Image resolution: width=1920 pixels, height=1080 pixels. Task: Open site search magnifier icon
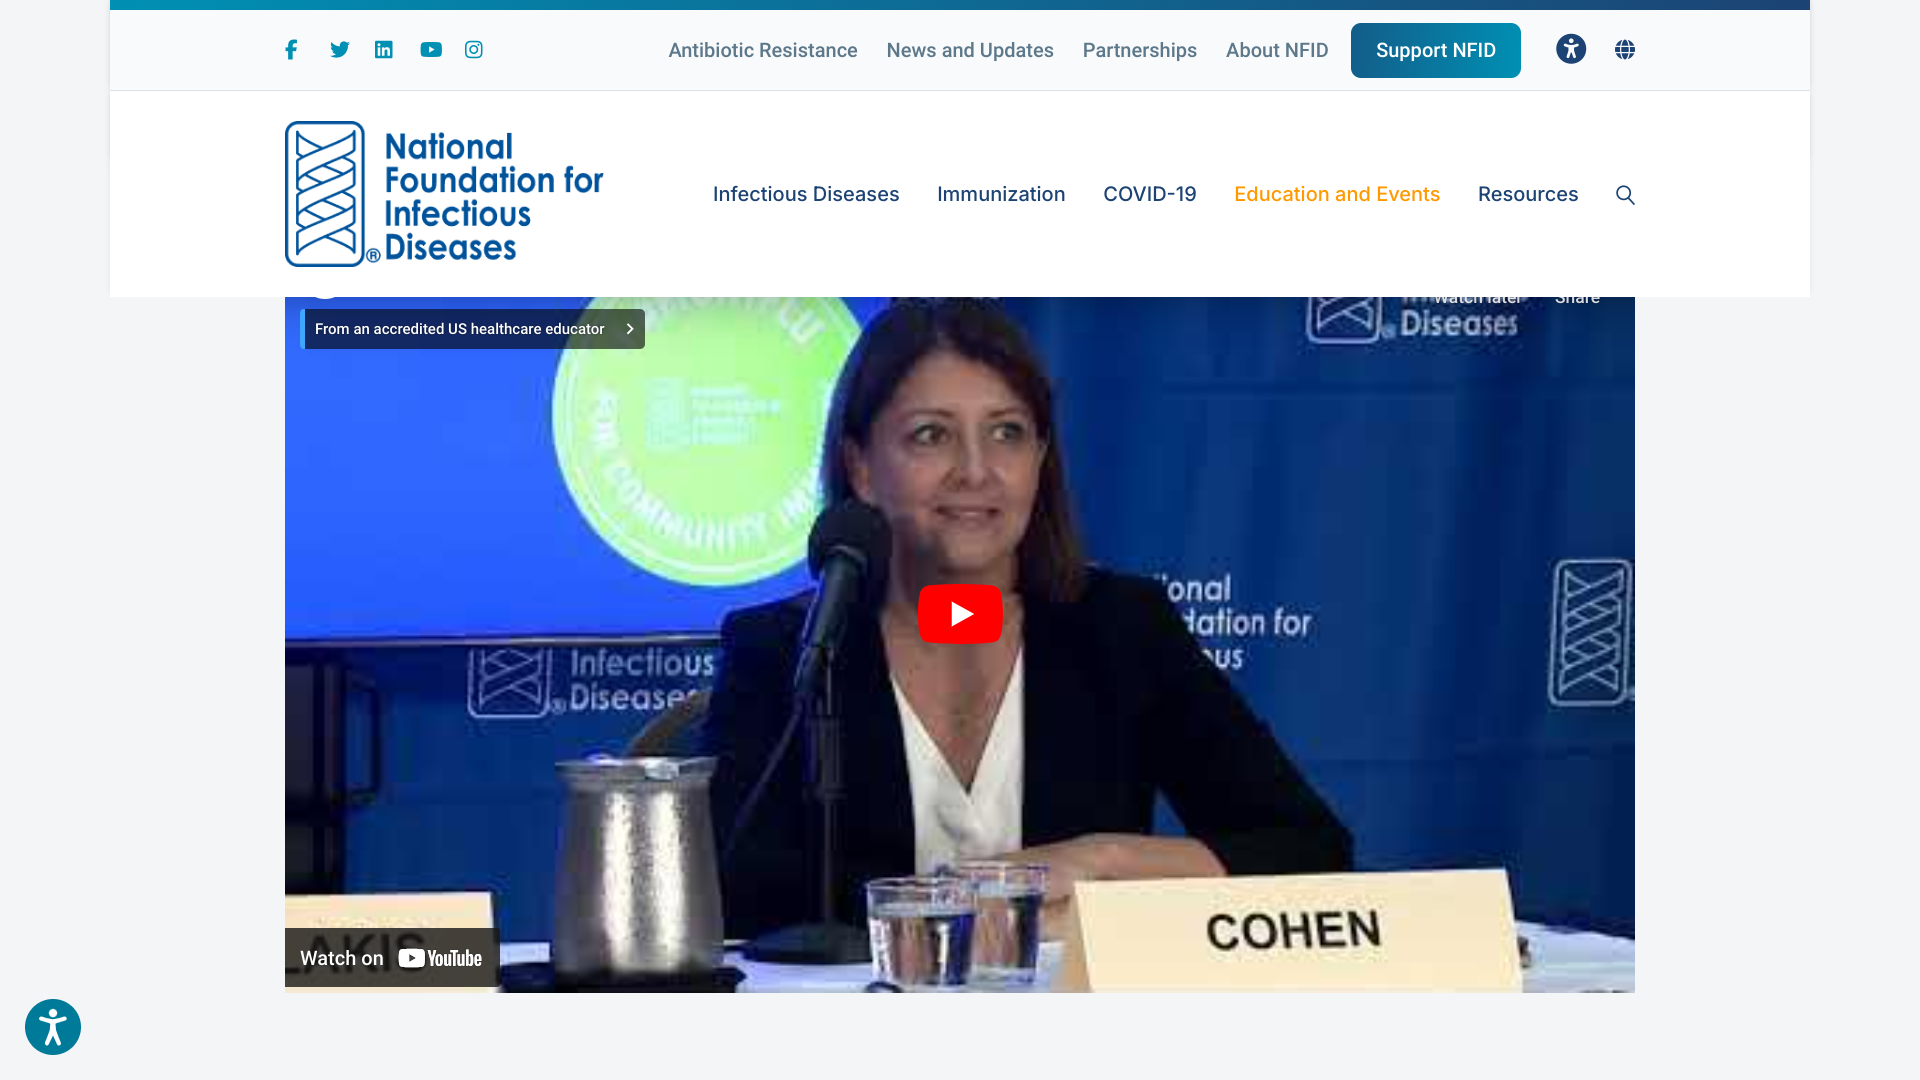pyautogui.click(x=1625, y=195)
